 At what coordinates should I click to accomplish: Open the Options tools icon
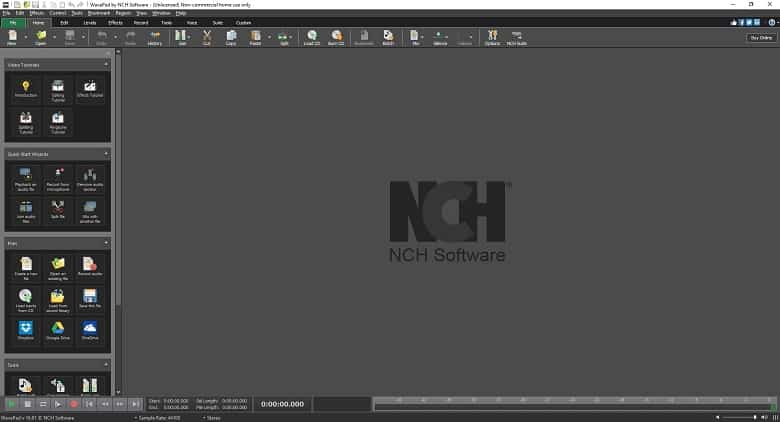(492, 37)
